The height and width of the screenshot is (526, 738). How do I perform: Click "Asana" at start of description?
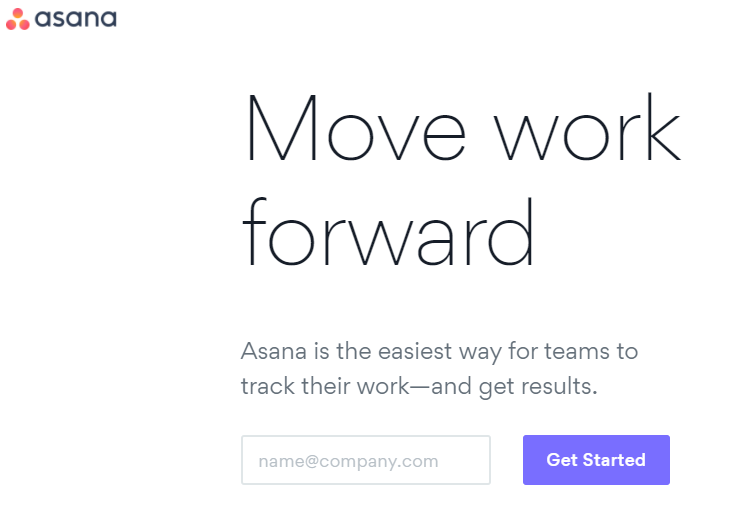coord(274,351)
